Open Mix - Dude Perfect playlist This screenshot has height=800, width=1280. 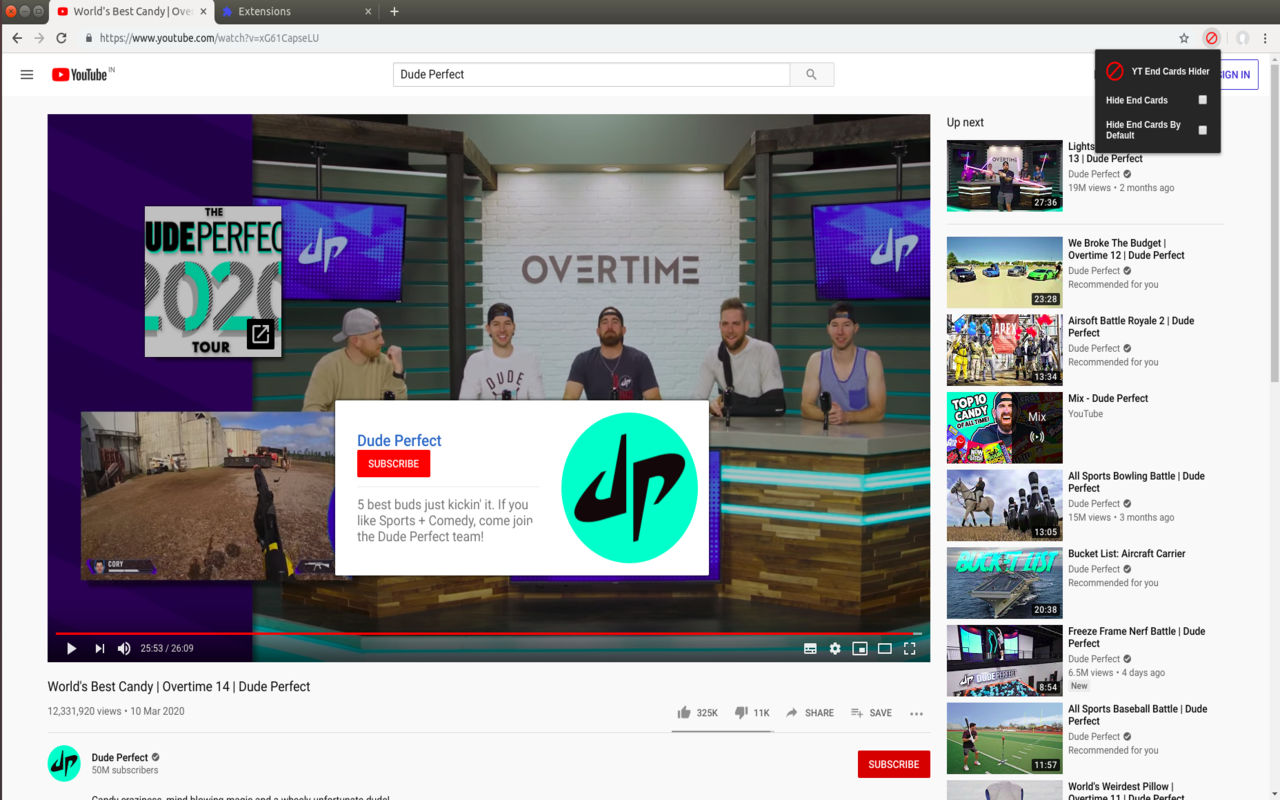[1108, 398]
